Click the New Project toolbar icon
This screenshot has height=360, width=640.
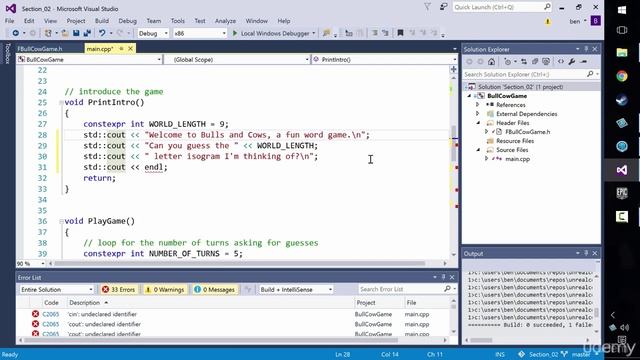point(48,33)
